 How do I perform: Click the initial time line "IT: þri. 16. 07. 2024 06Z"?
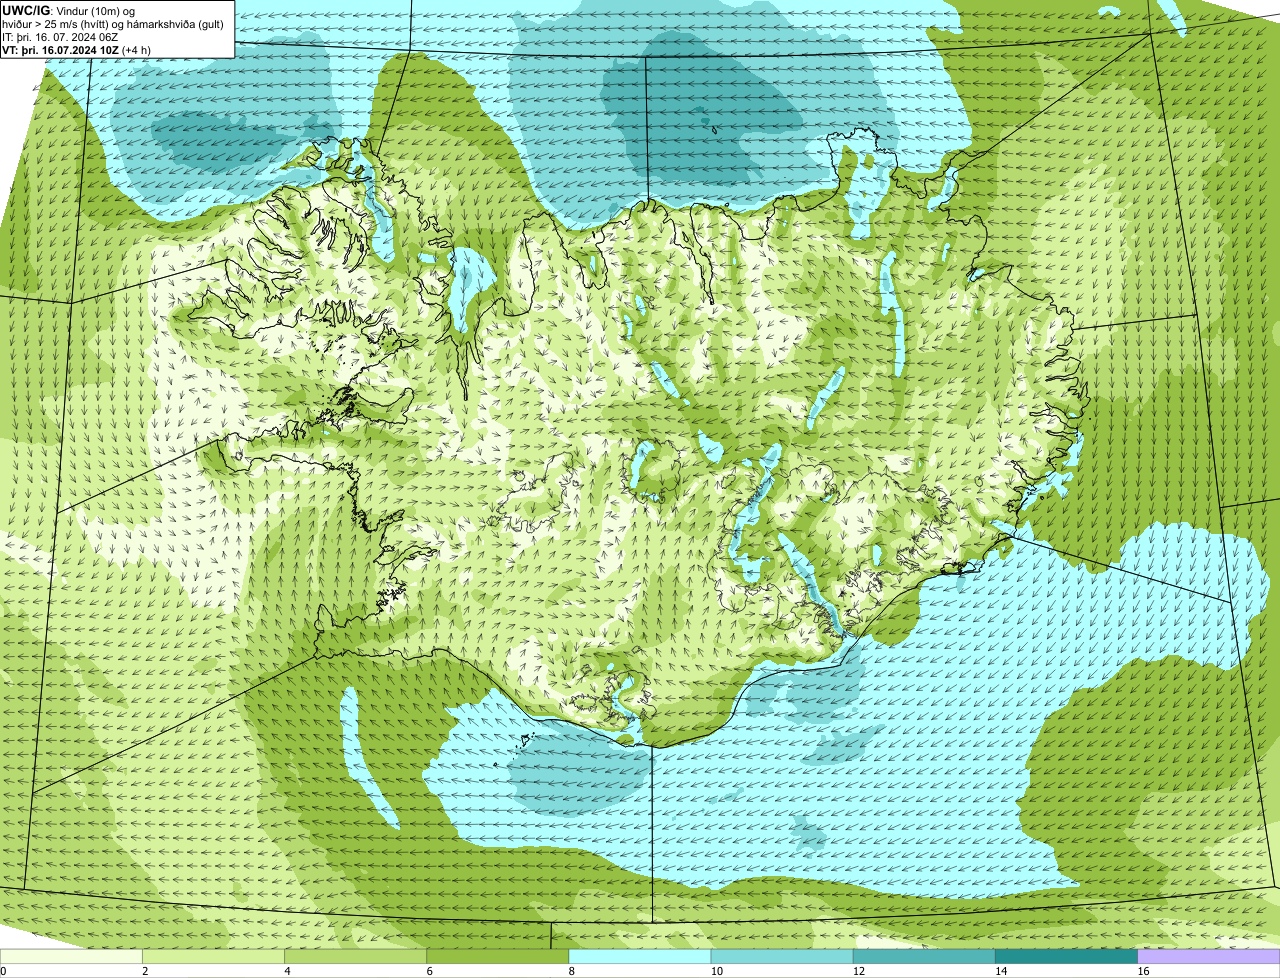(x=60, y=36)
